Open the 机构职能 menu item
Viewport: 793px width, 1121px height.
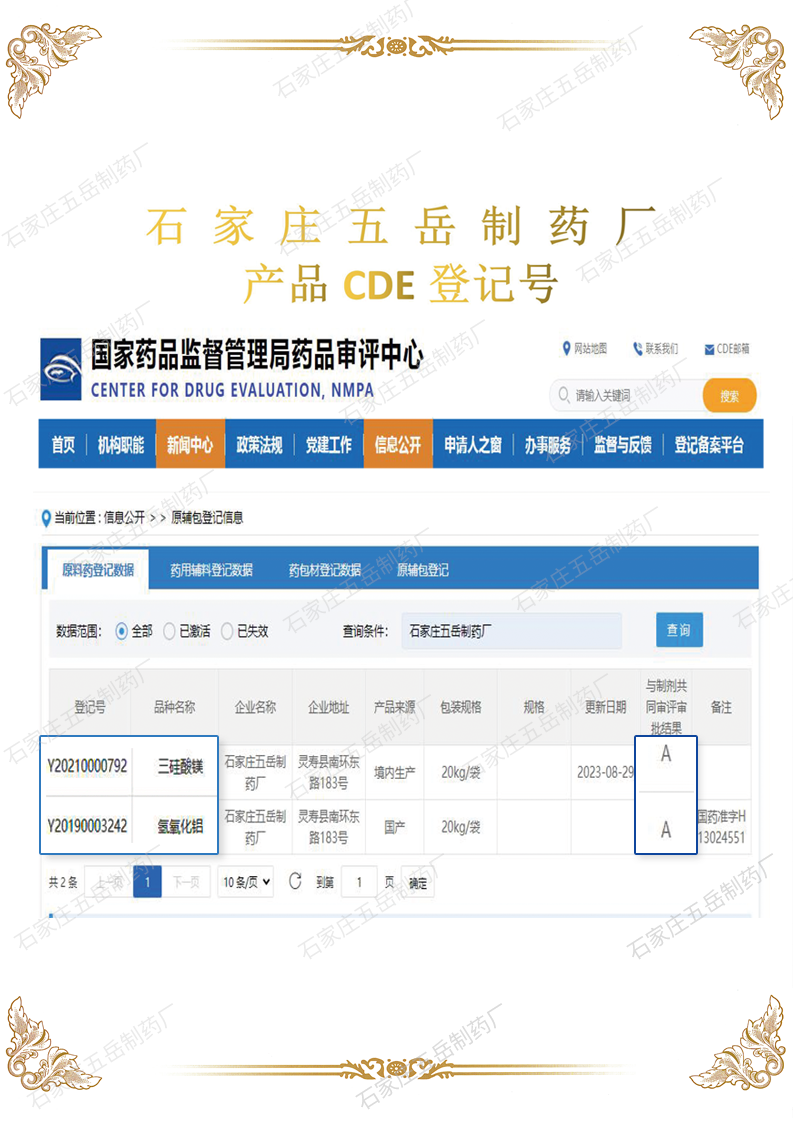coord(121,445)
